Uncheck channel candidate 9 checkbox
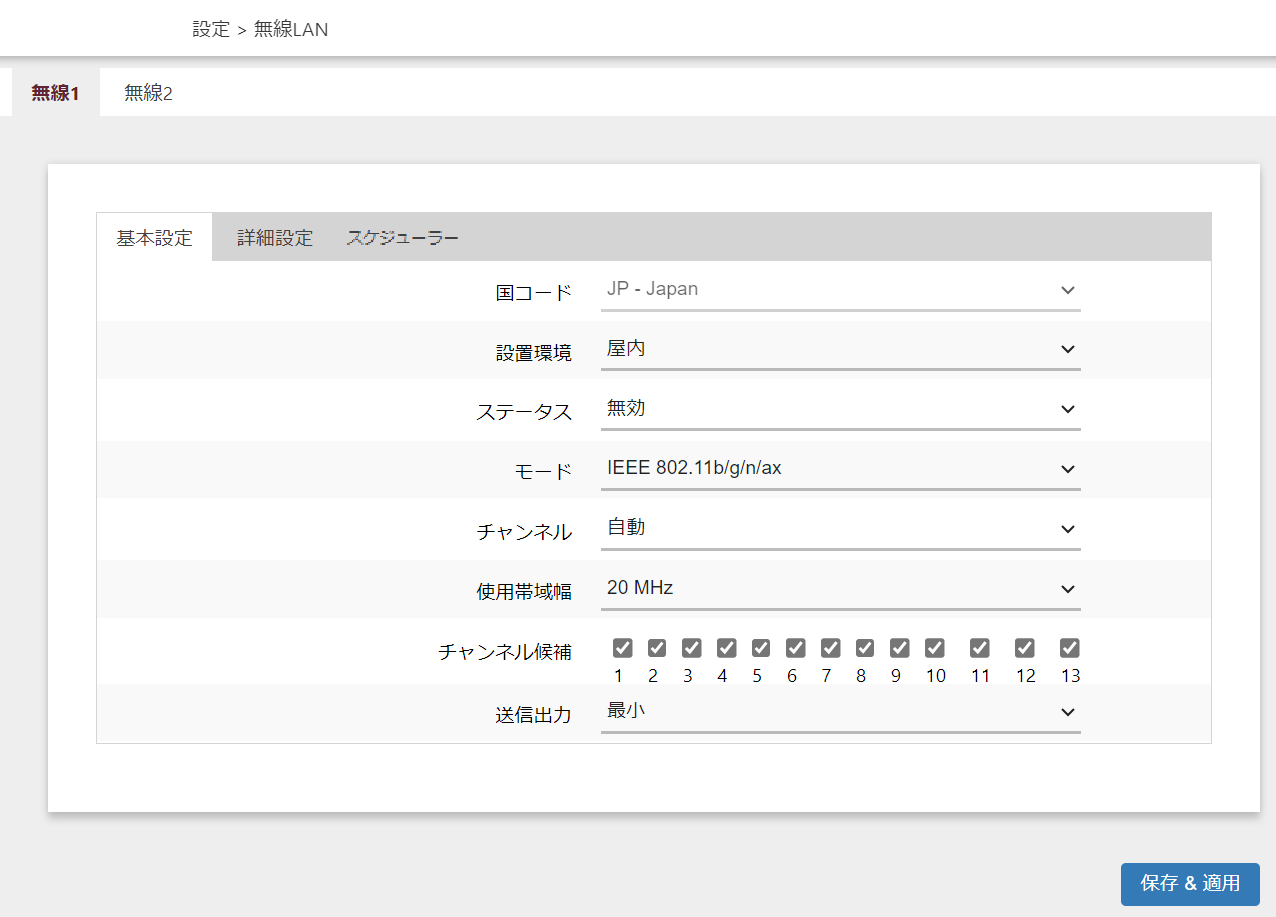The width and height of the screenshot is (1276, 917). pos(900,648)
